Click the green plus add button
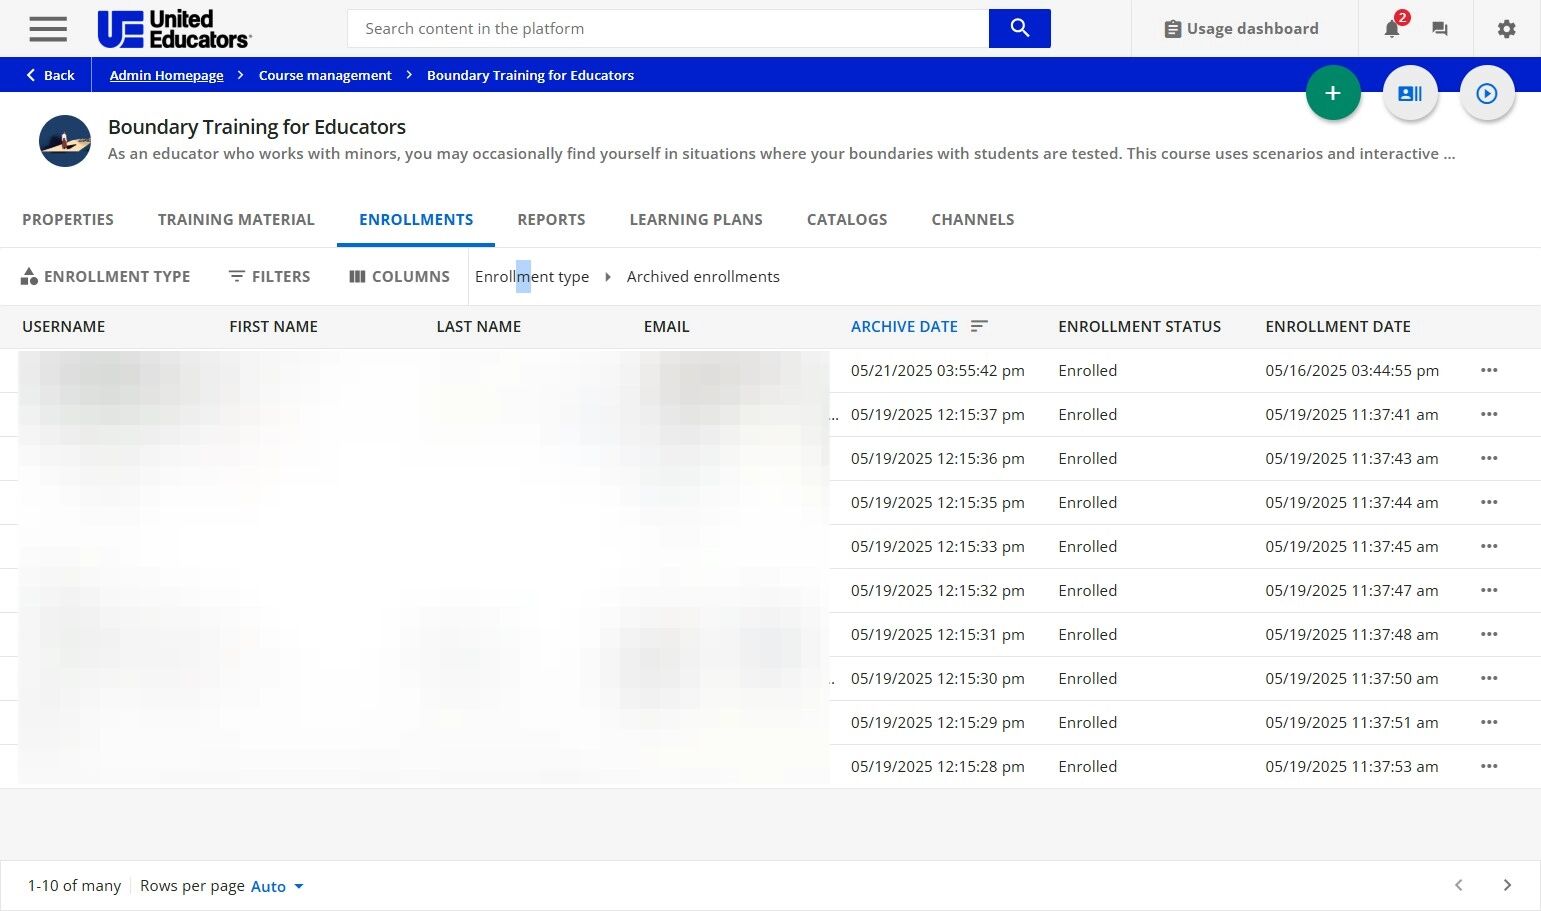The width and height of the screenshot is (1541, 911). click(x=1333, y=93)
